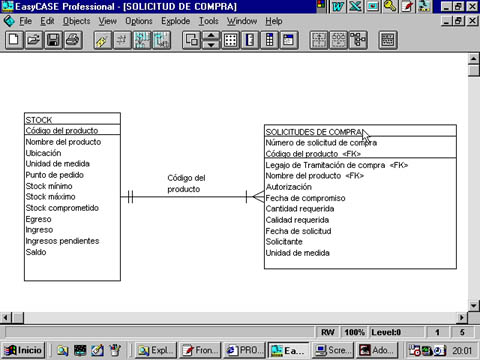Screen dimensions: 480x360
Task: Print the diagram with the printer icon
Action: click(73, 40)
